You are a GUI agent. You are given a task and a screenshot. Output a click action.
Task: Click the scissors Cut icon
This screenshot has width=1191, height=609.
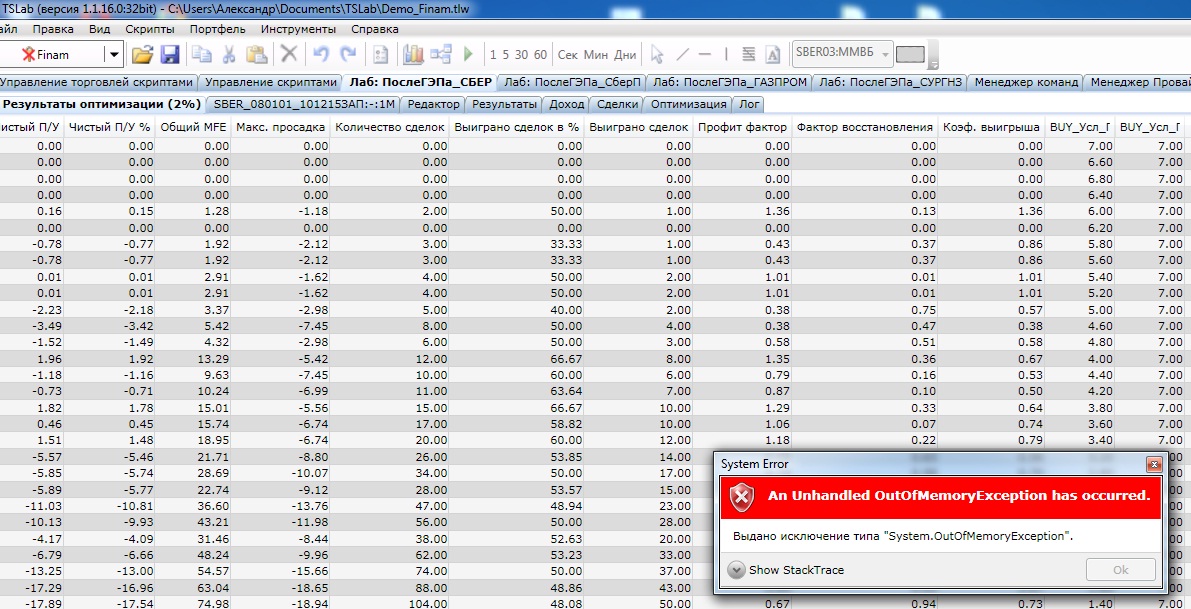[229, 55]
